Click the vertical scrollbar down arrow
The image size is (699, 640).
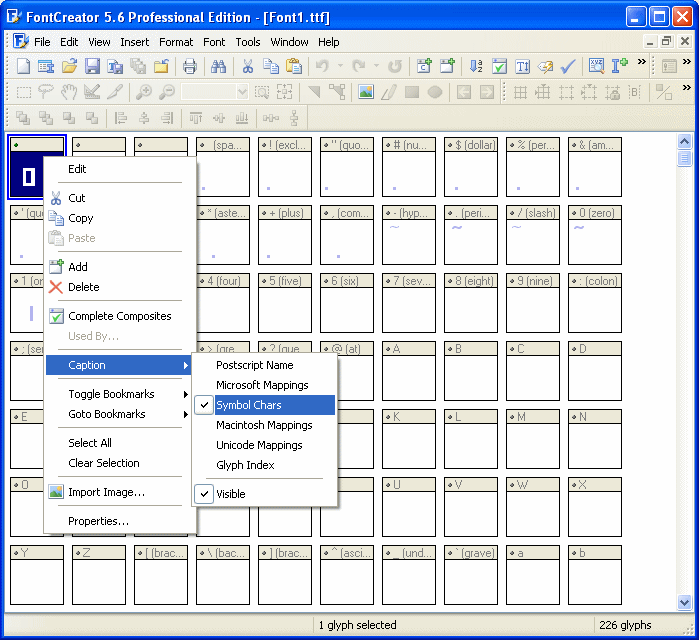click(x=684, y=602)
